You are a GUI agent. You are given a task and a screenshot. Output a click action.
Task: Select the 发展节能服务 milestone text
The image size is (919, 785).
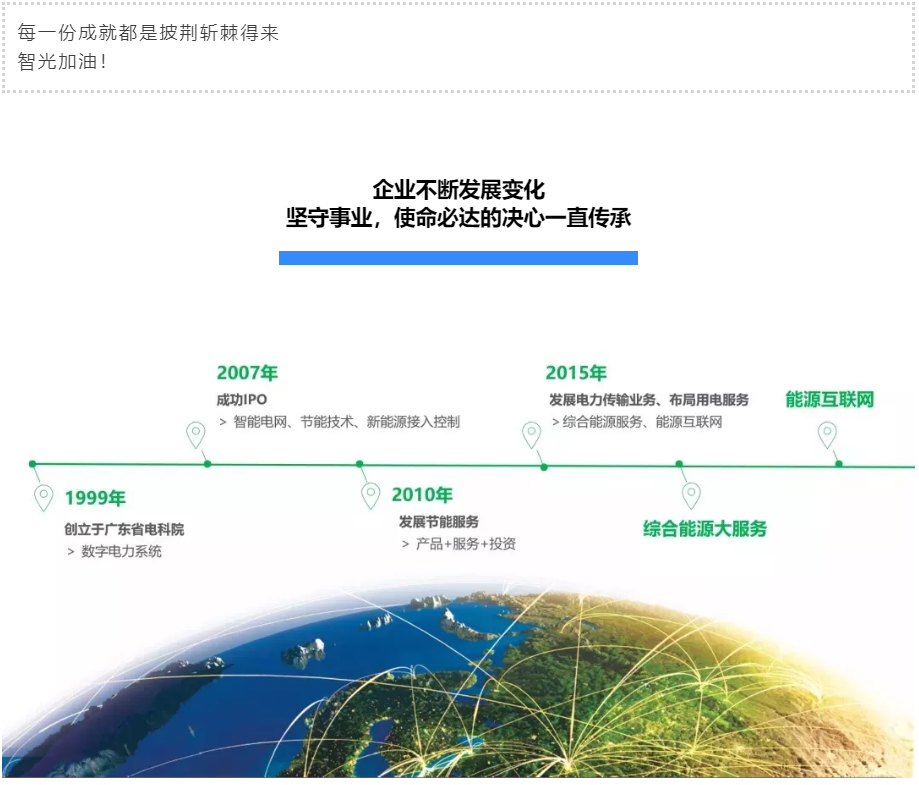pyautogui.click(x=441, y=523)
